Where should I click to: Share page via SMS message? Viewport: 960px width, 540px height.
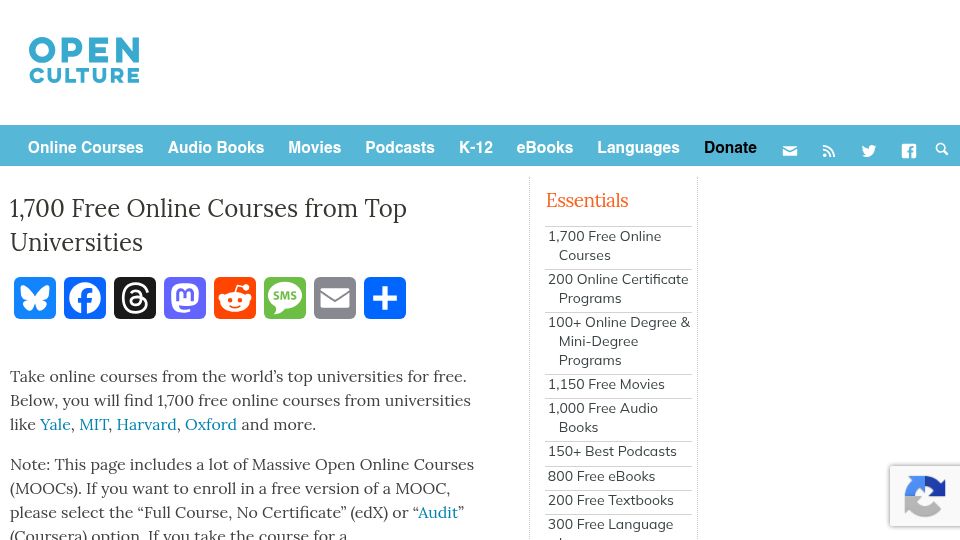point(285,298)
